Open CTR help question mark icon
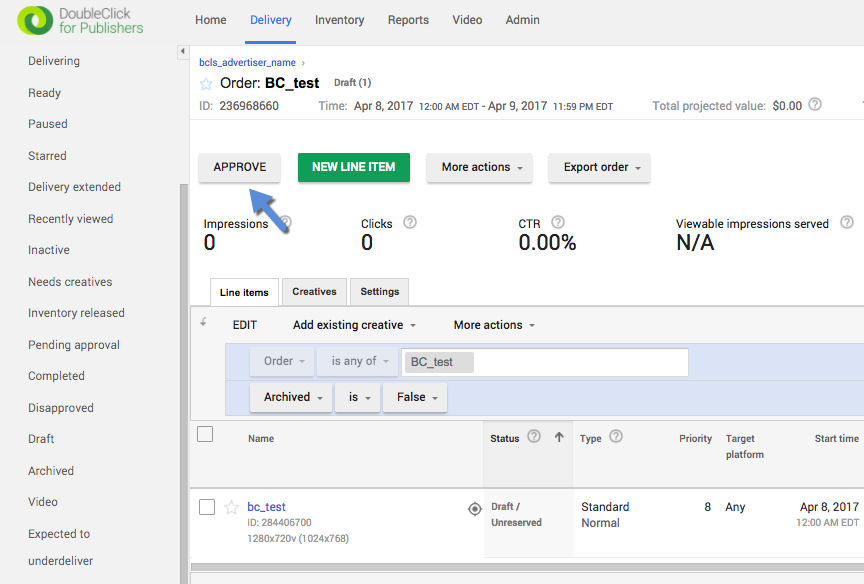 (558, 223)
